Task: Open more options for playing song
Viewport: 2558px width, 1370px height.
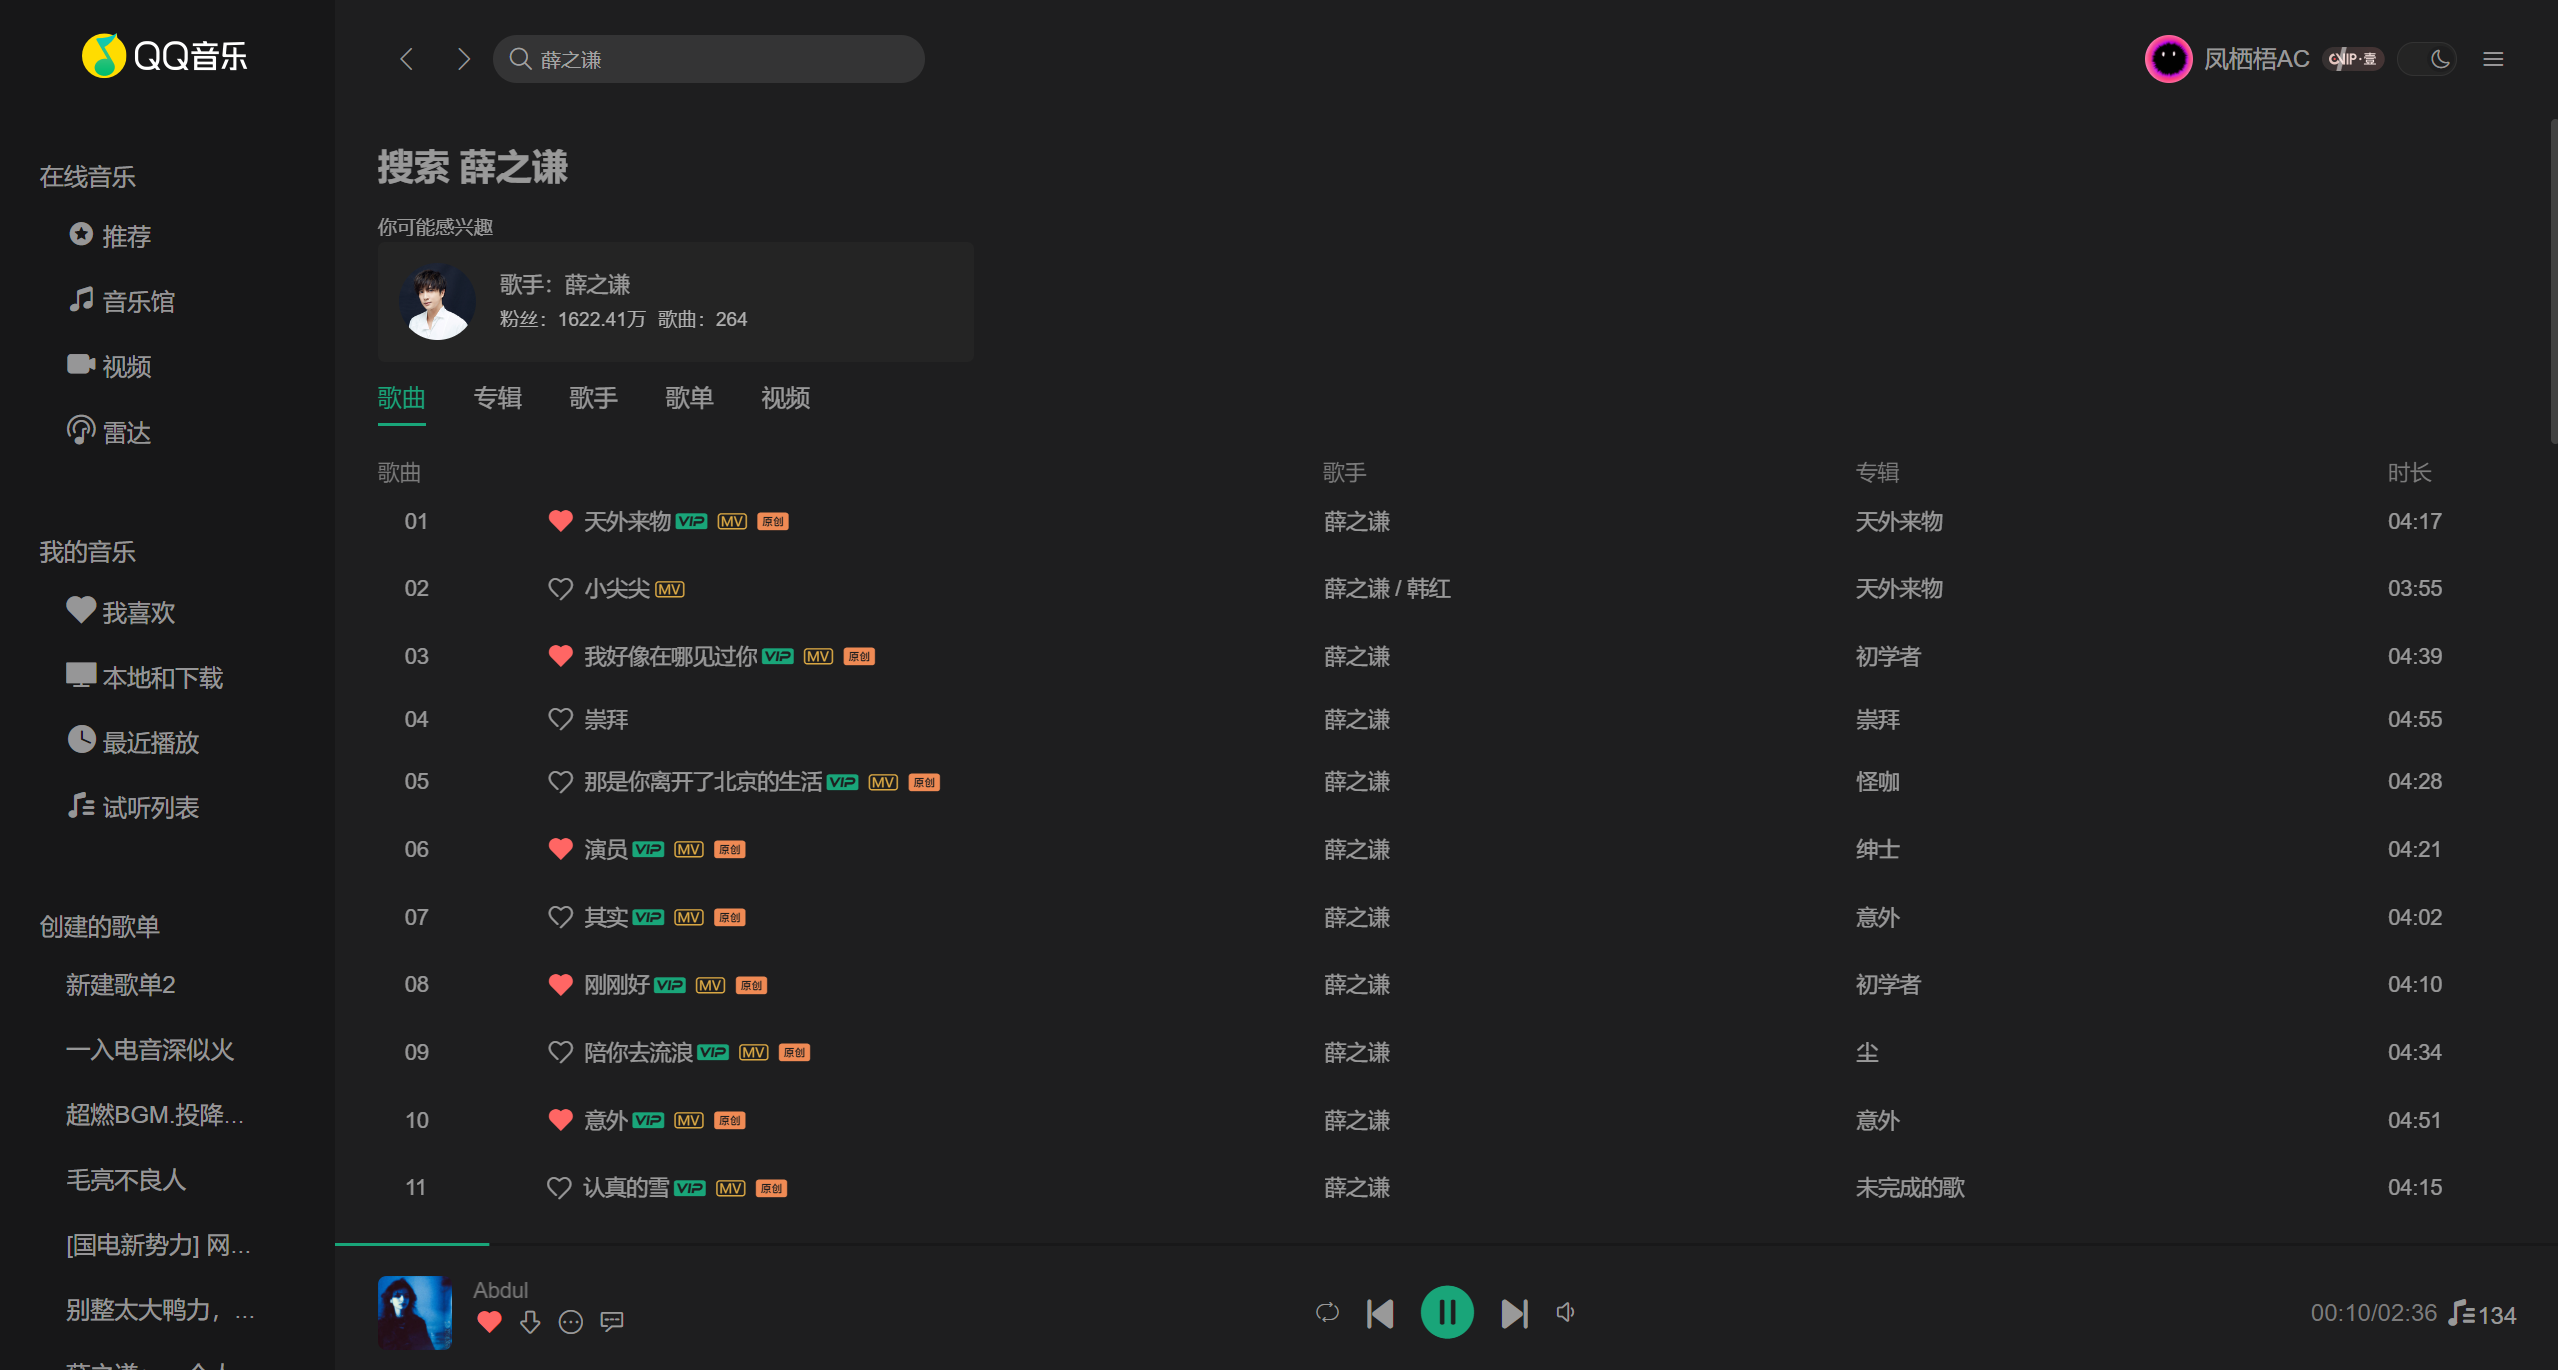Action: point(571,1322)
